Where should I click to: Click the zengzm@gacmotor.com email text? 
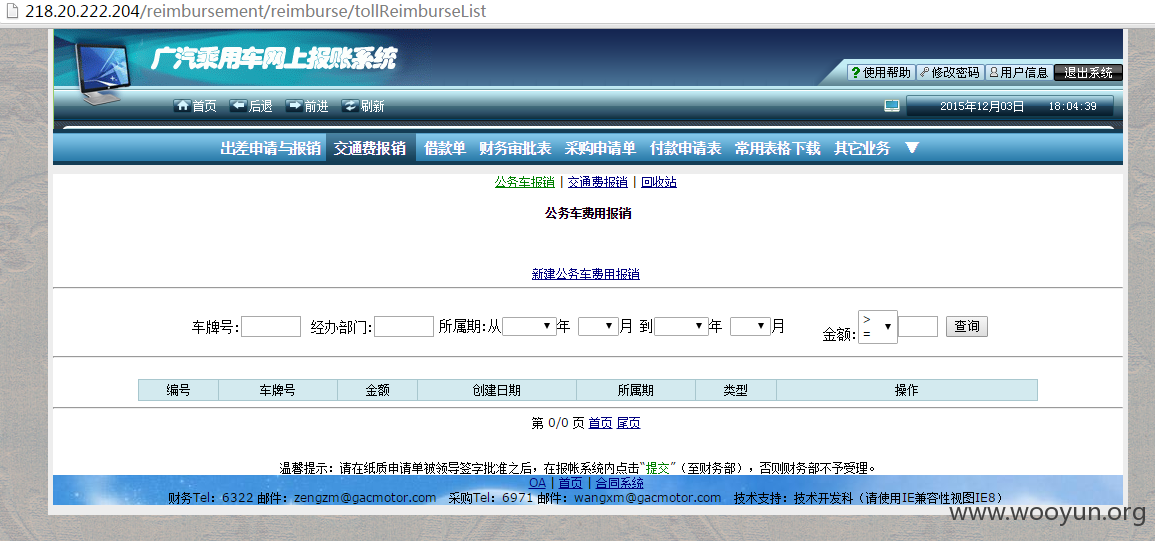coord(365,498)
